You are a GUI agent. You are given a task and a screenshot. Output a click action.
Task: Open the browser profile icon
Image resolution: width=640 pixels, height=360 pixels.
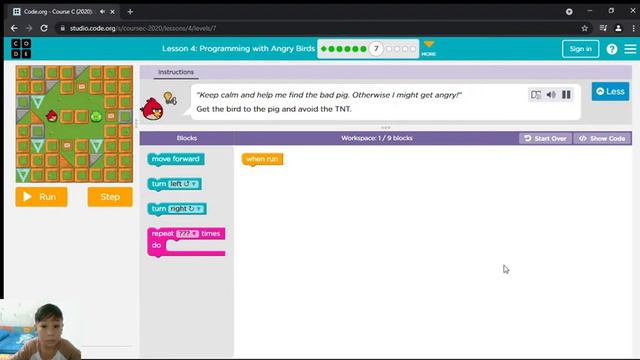click(x=618, y=28)
